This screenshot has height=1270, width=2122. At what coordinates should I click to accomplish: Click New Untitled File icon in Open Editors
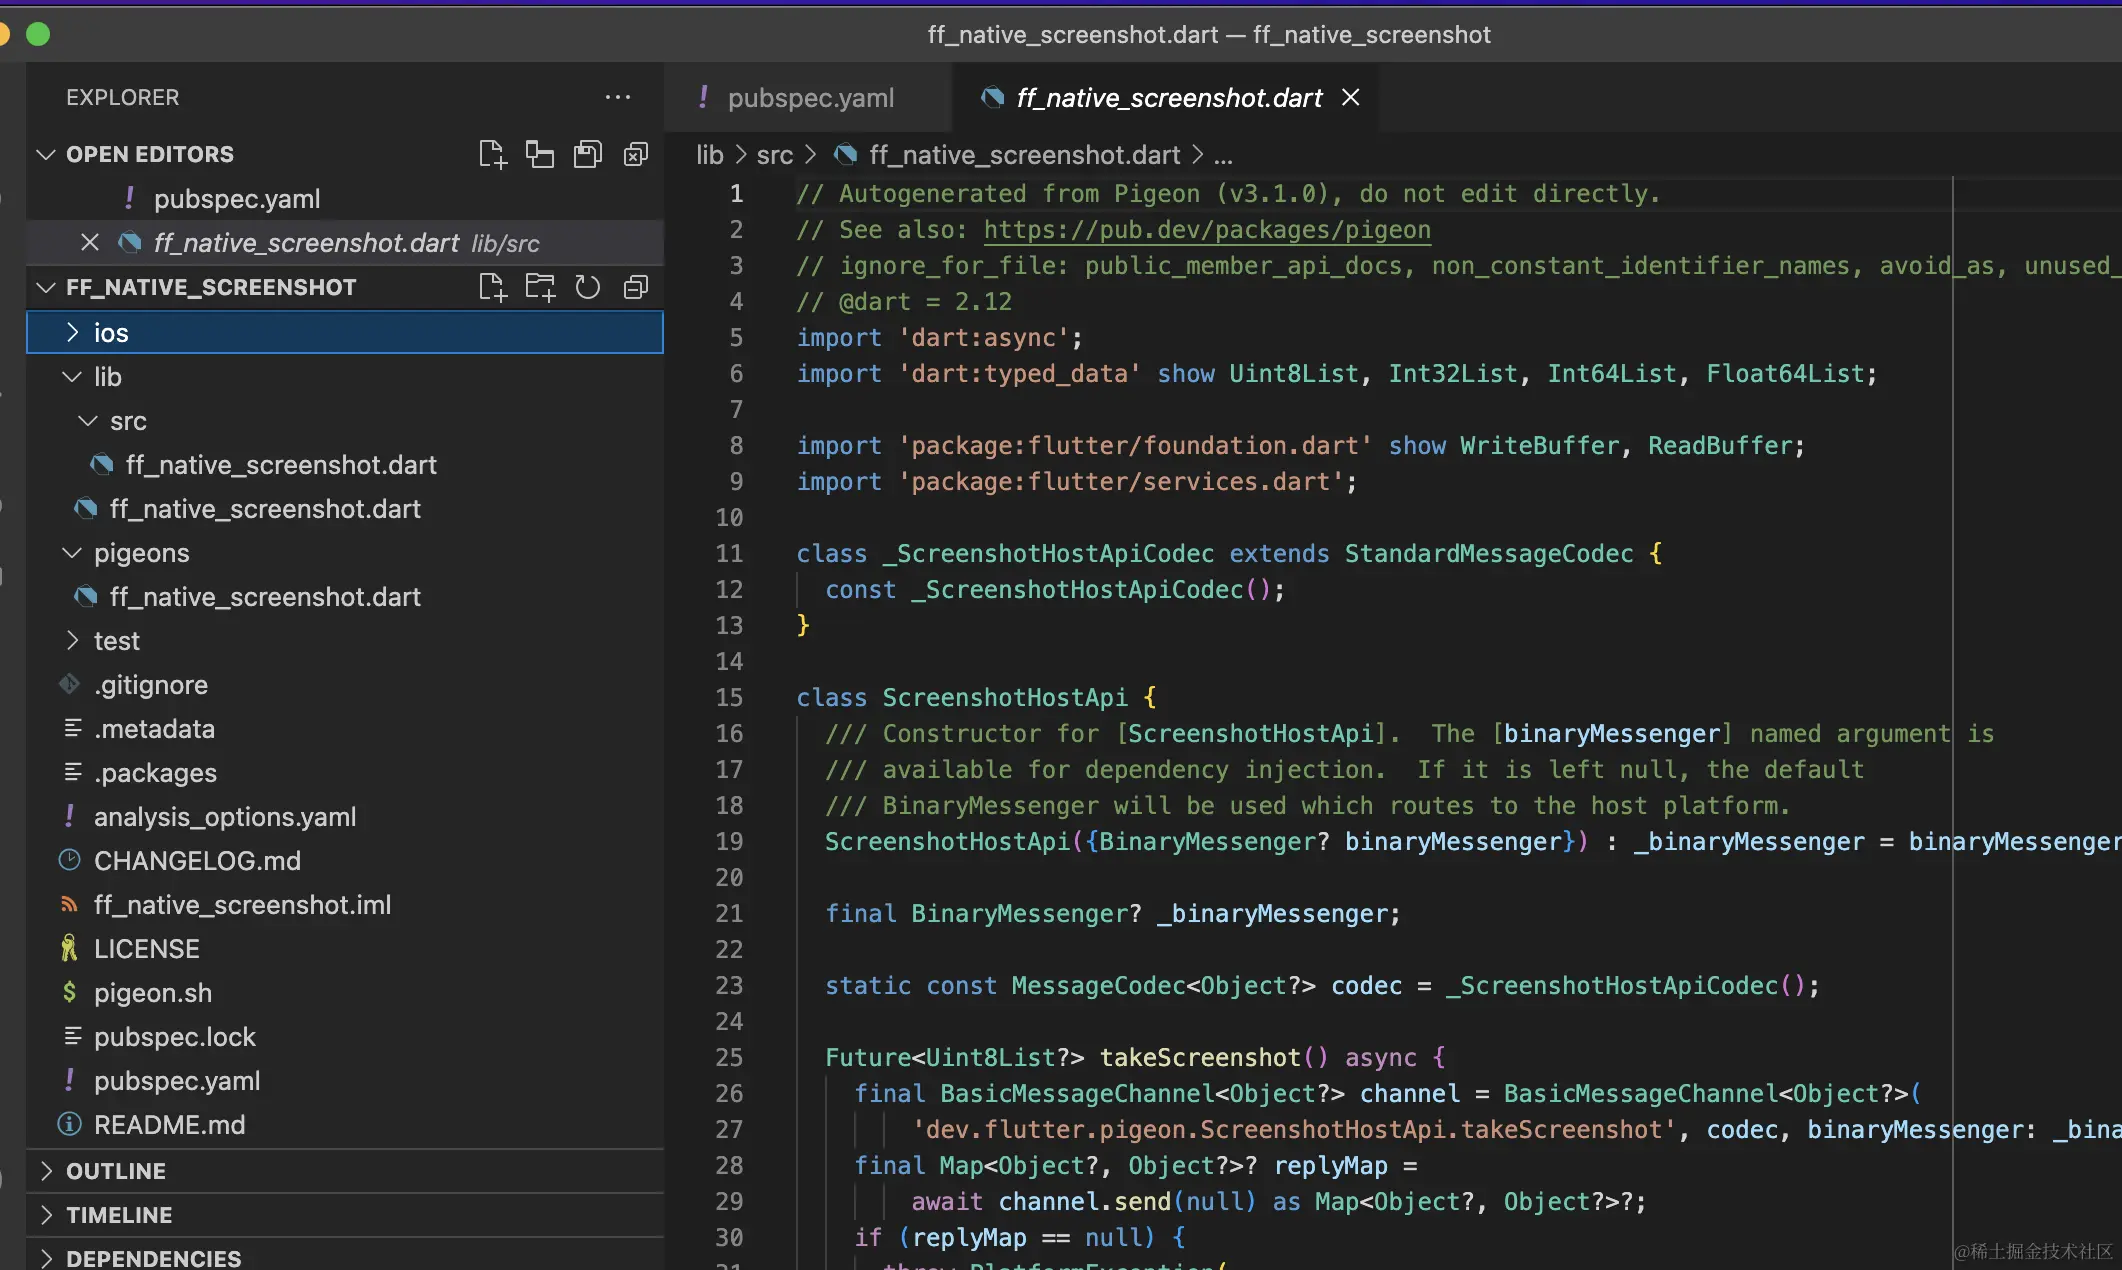pyautogui.click(x=492, y=154)
